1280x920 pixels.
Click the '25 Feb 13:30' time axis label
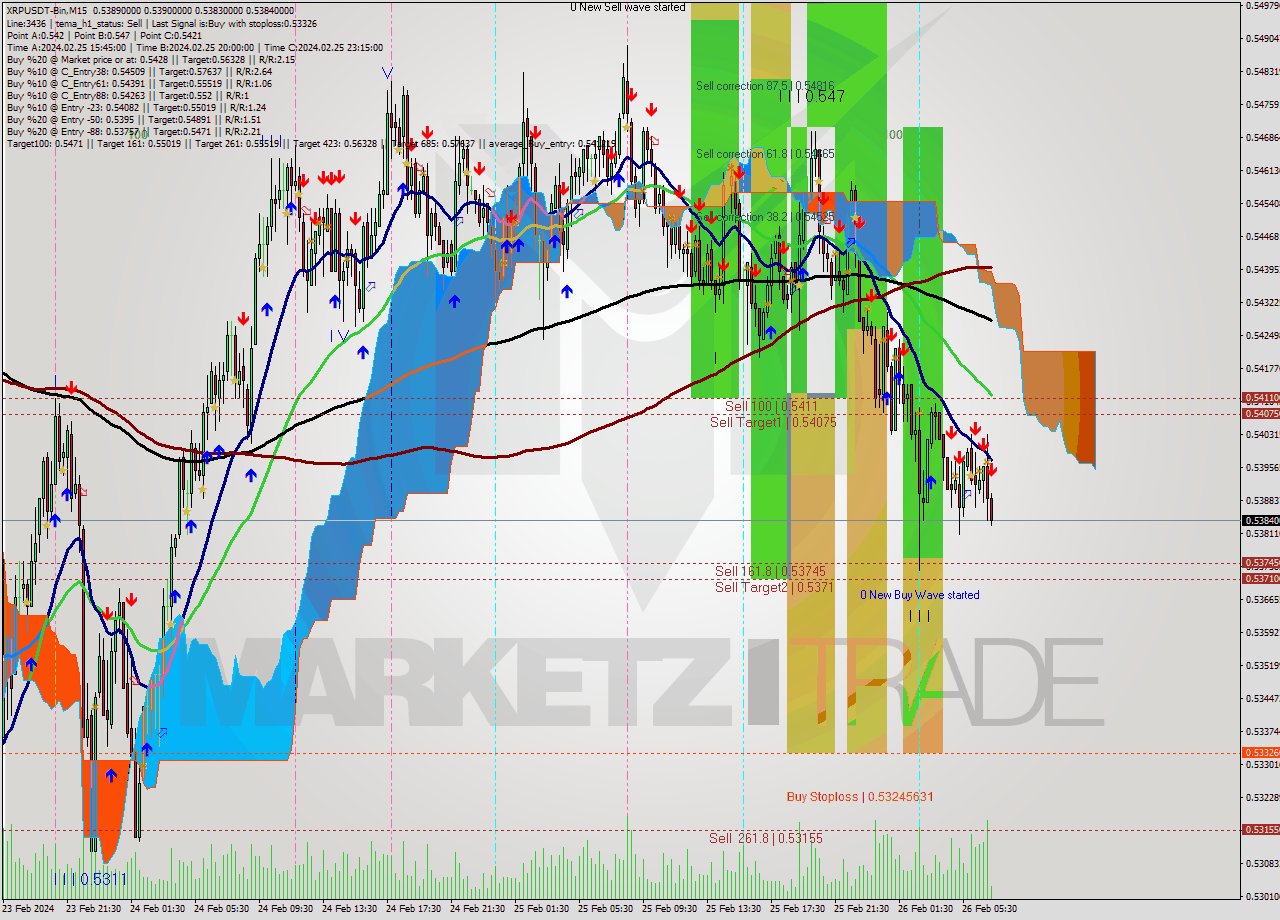pos(735,909)
